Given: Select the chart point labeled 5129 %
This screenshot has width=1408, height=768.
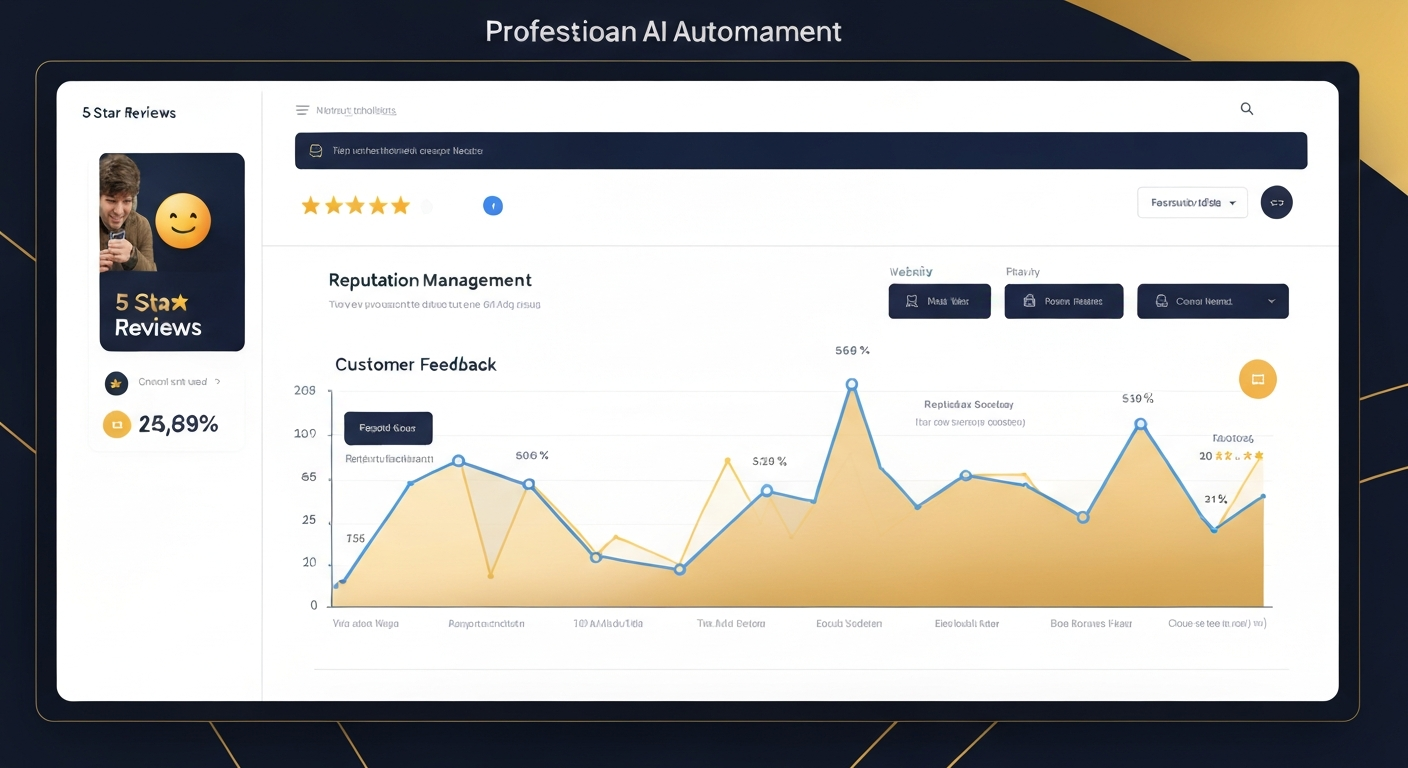Looking at the screenshot, I should click(766, 491).
